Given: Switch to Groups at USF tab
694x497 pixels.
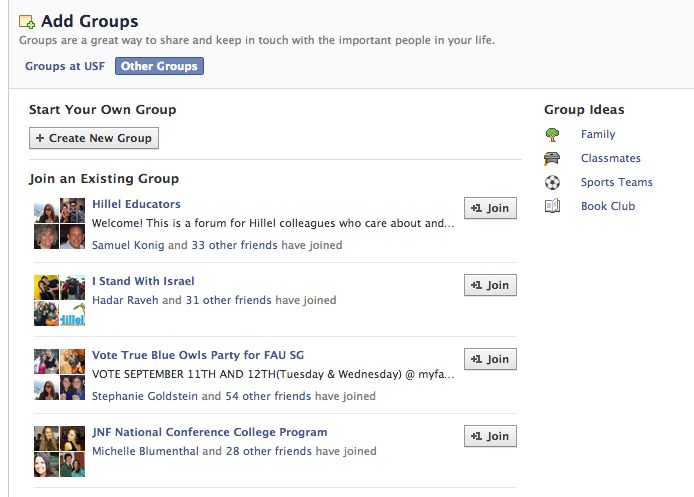Looking at the screenshot, I should coord(65,66).
